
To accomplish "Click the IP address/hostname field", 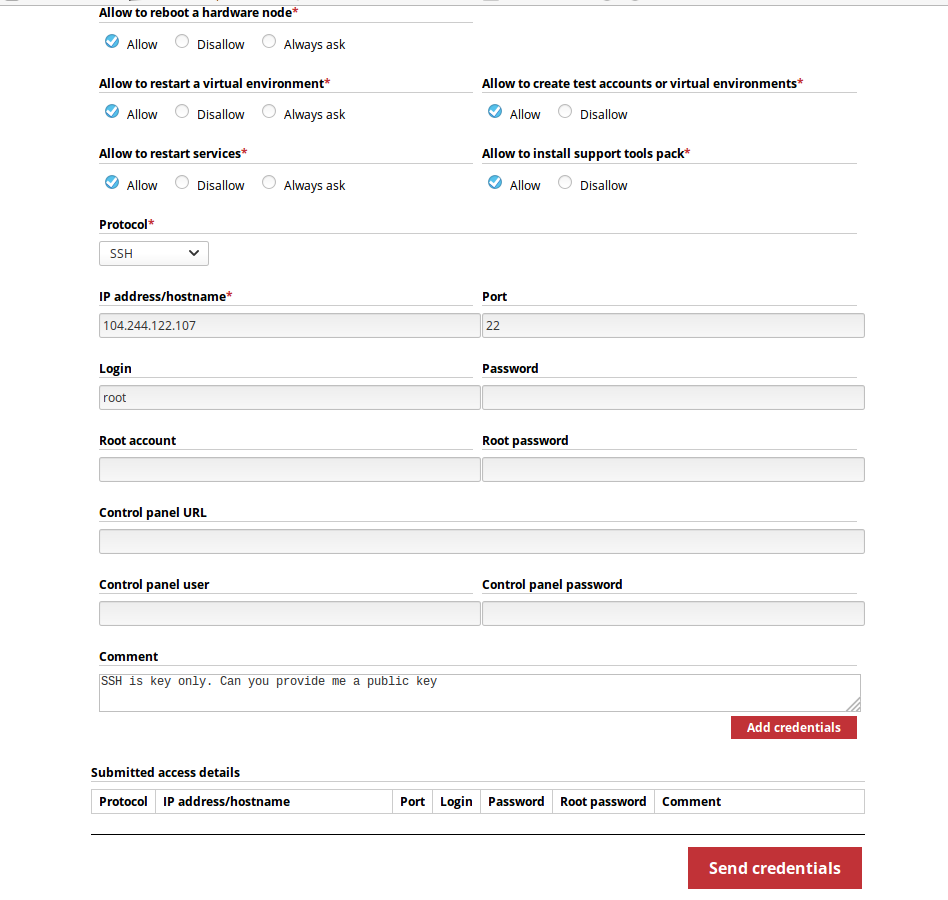I will [x=289, y=326].
